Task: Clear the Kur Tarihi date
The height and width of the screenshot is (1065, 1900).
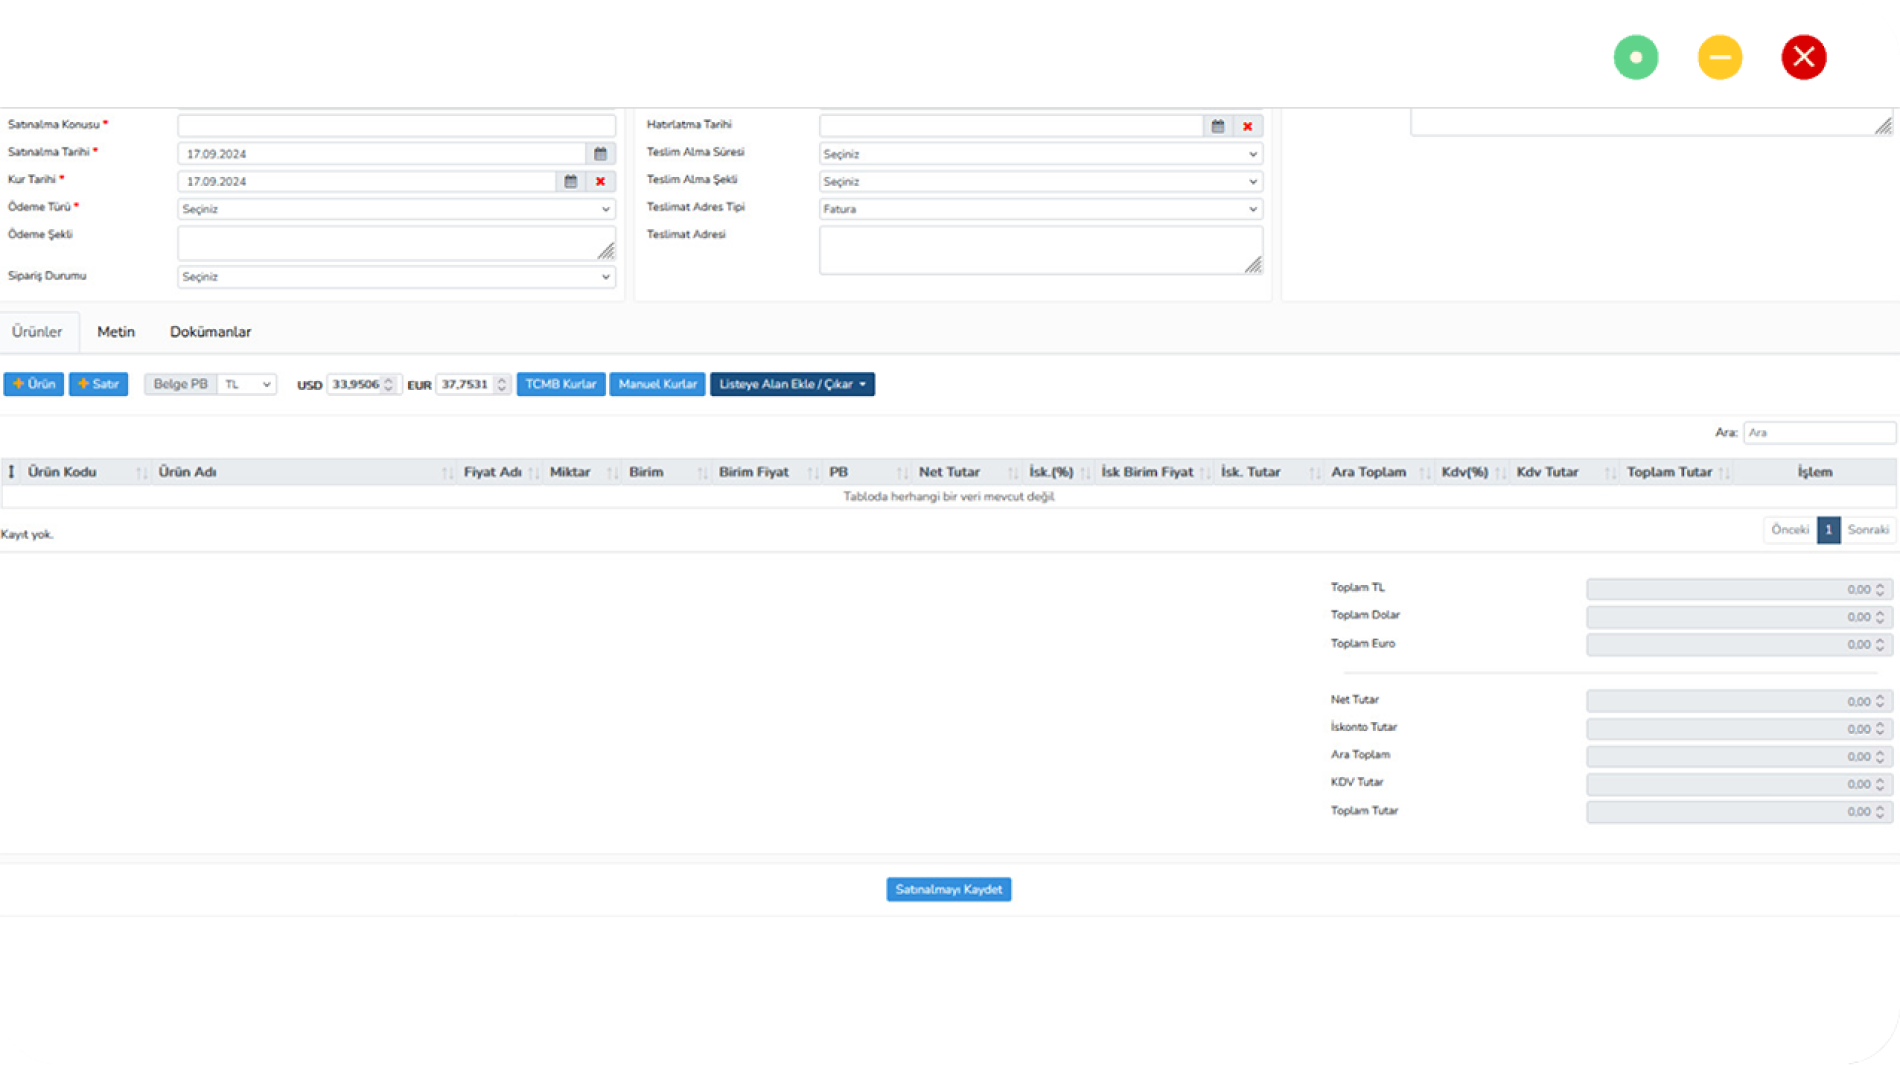Action: click(x=600, y=182)
